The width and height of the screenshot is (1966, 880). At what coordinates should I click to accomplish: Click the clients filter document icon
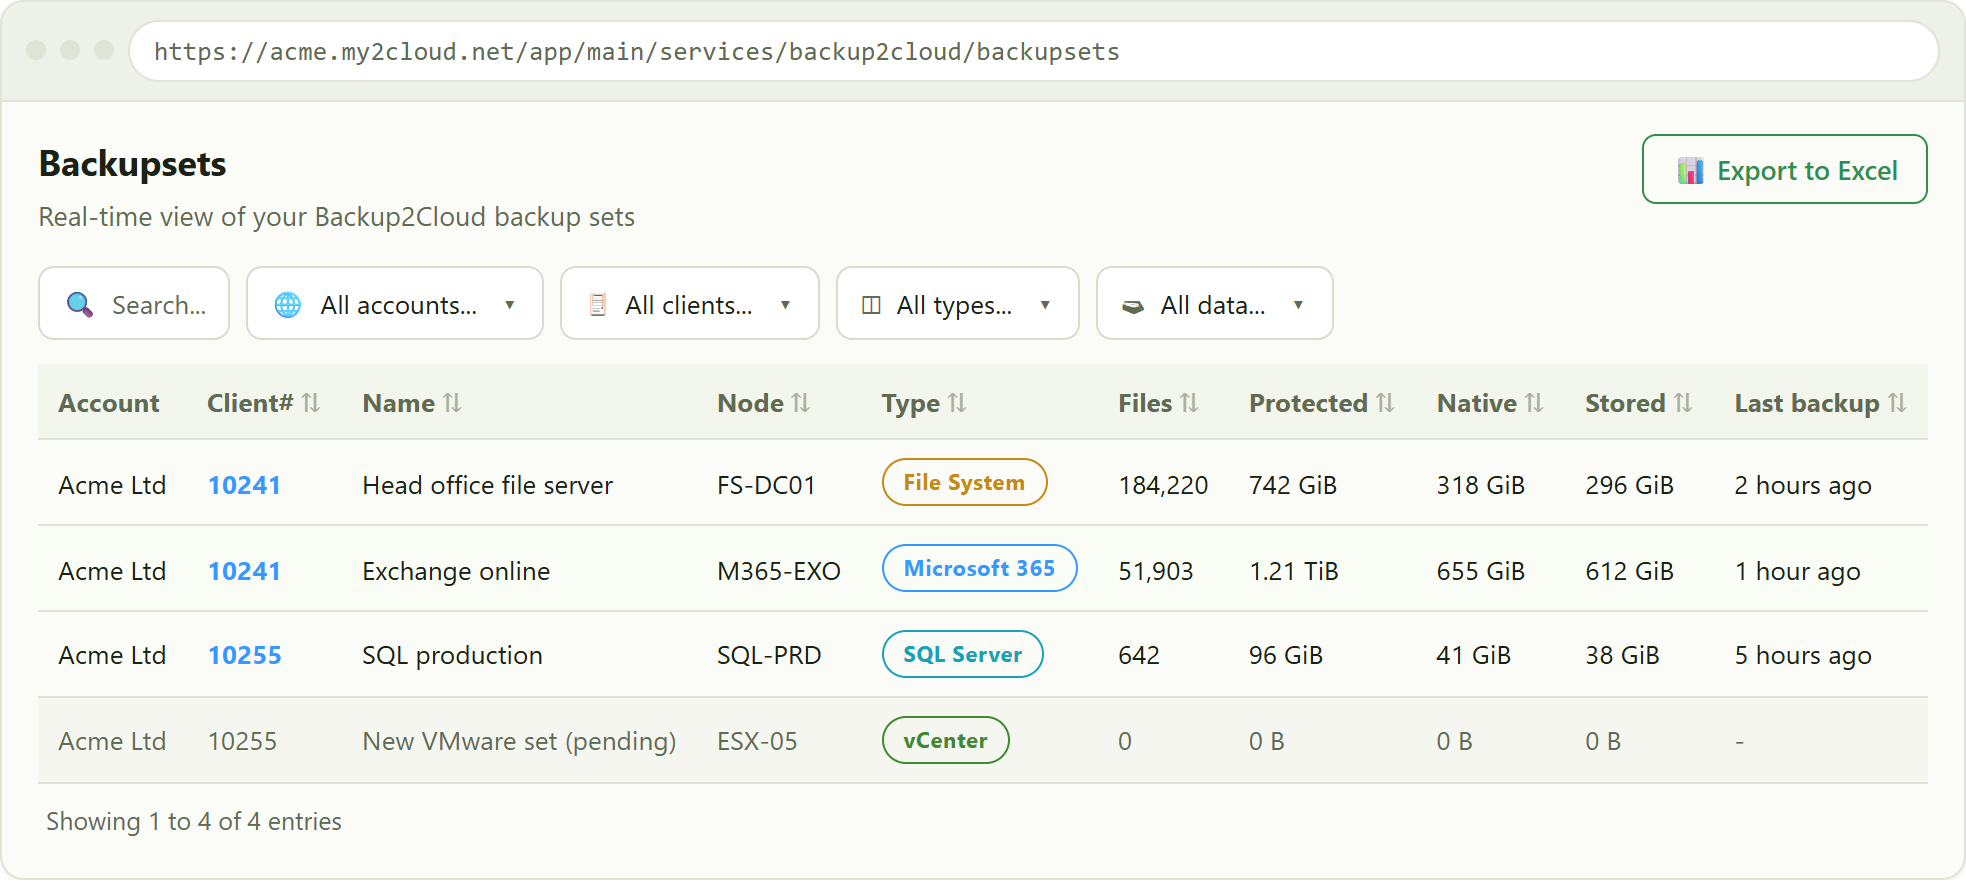point(598,304)
